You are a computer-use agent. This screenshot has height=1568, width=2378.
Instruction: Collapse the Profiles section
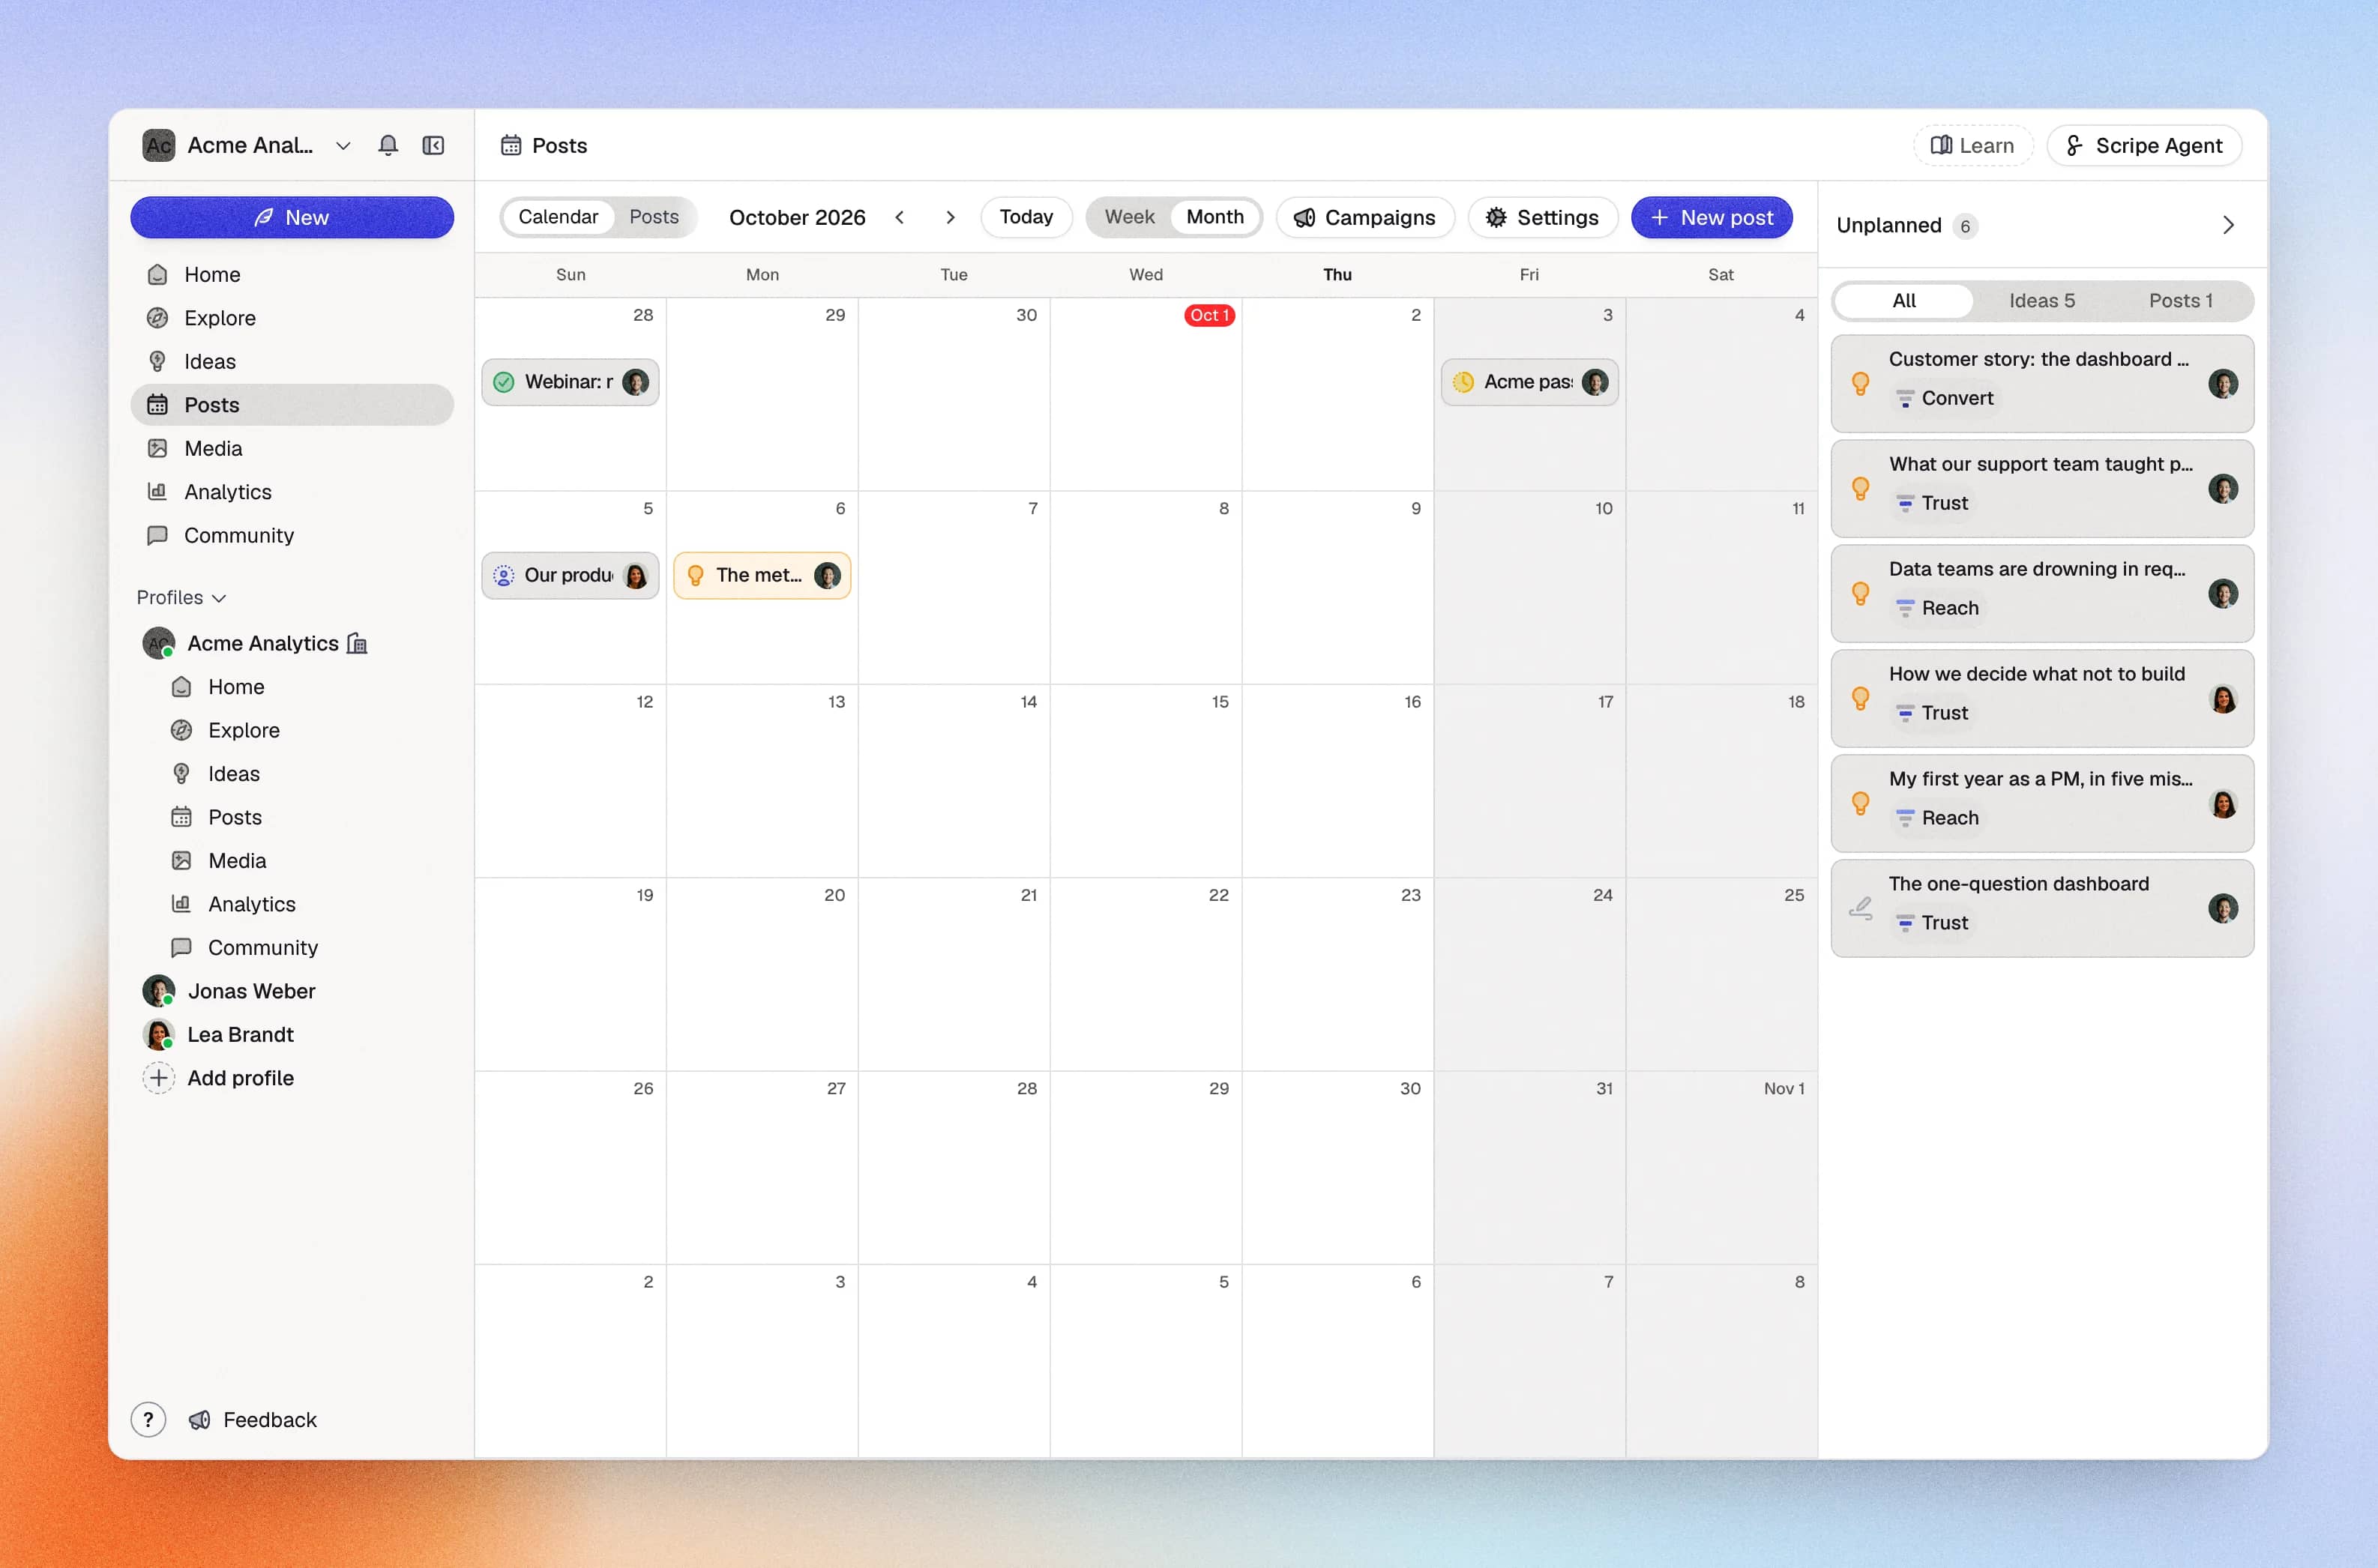[x=182, y=597]
